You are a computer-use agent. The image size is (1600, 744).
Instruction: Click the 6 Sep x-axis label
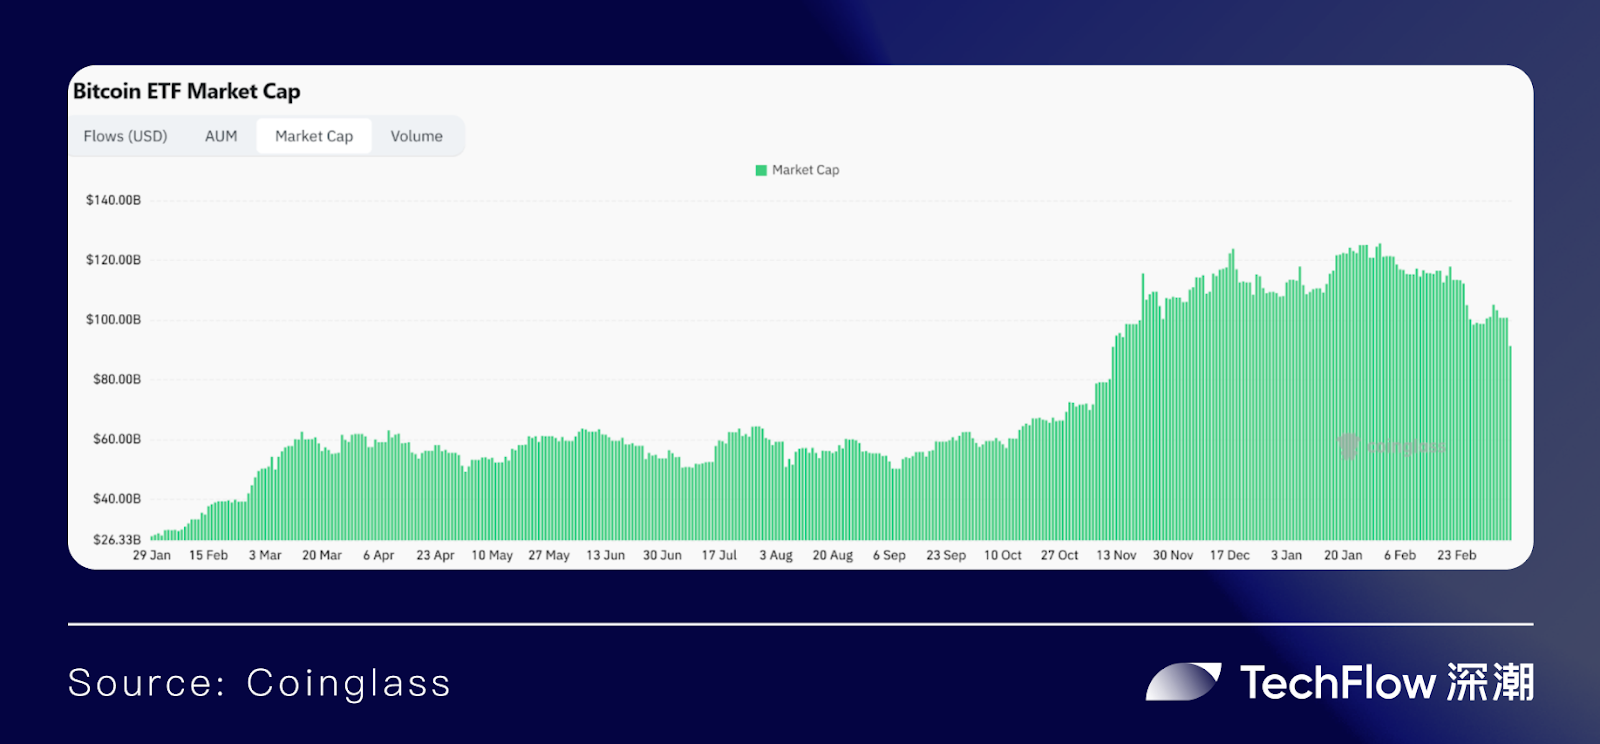point(889,555)
